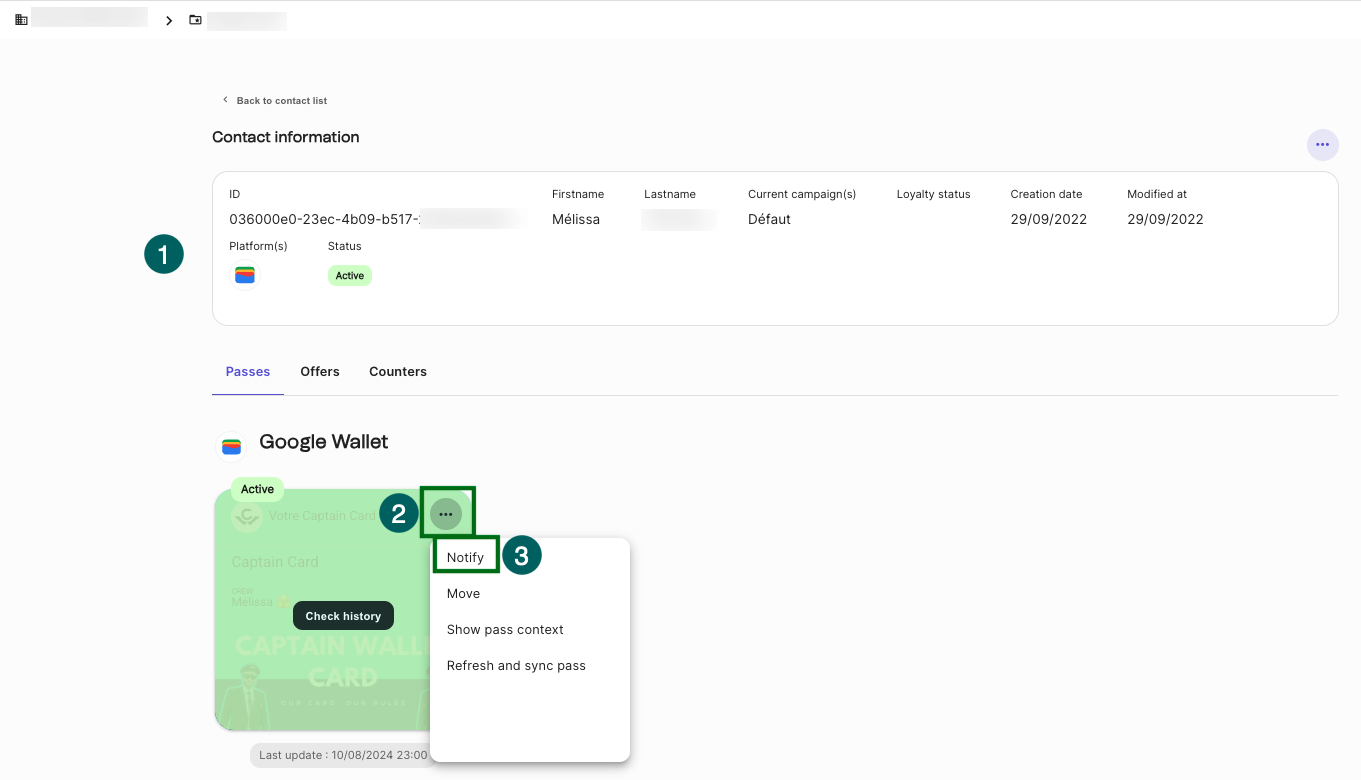Click the folder icon in breadcrumb
The height and width of the screenshot is (780, 1361).
(195, 20)
